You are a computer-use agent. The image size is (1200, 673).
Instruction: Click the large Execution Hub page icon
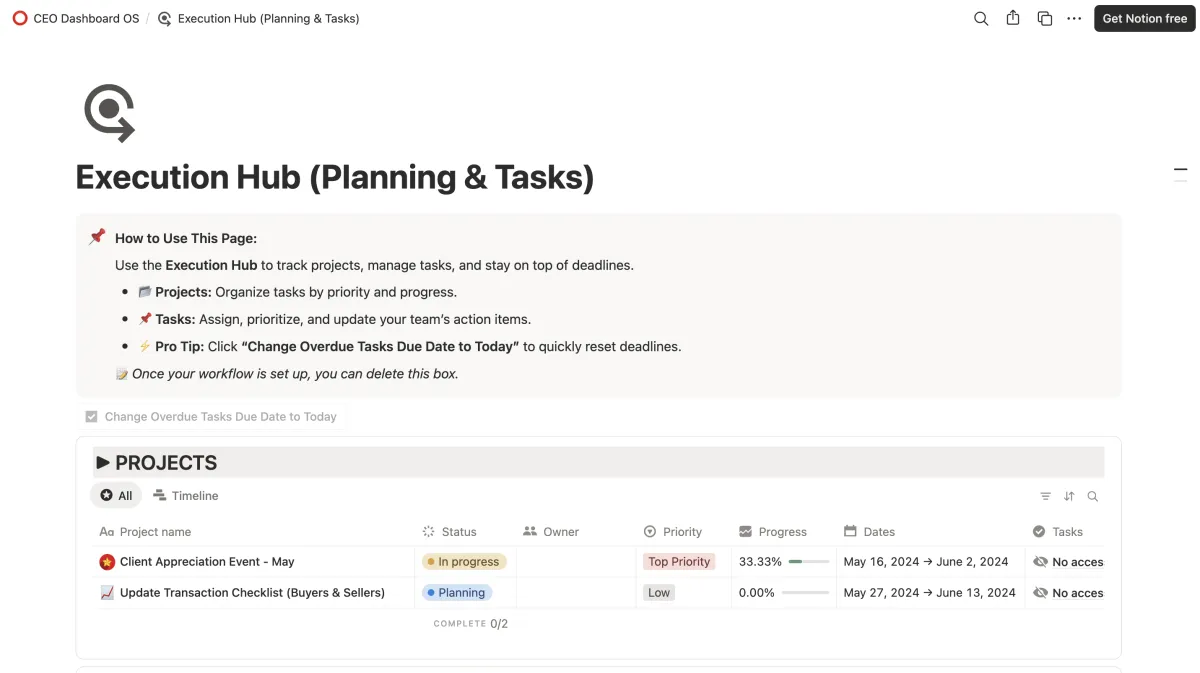point(109,112)
